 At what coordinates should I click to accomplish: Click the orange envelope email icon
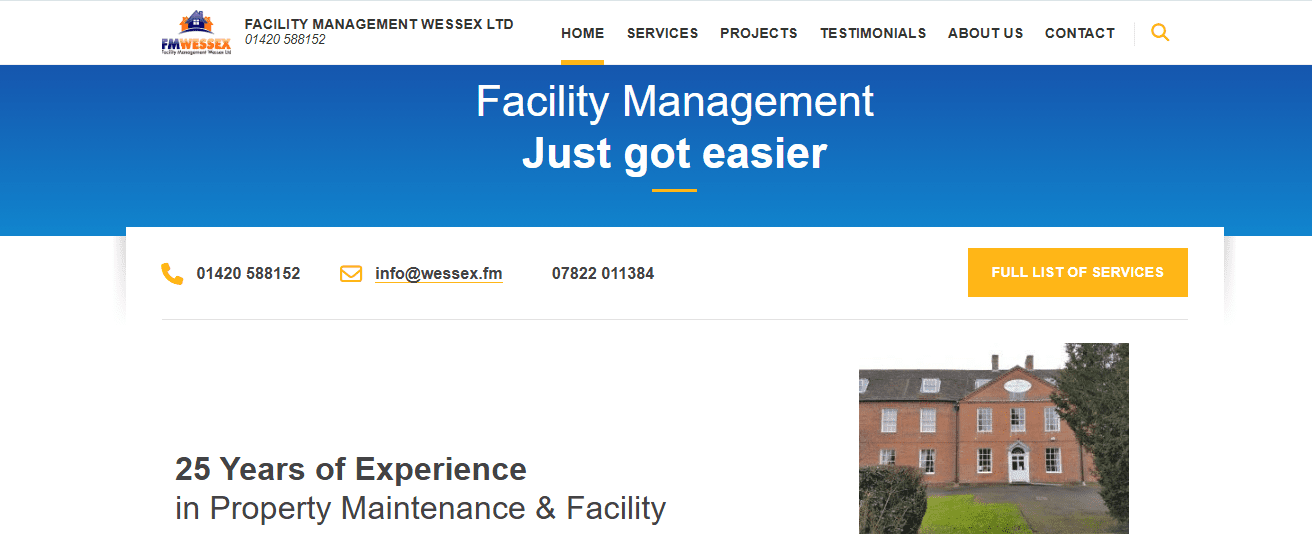click(351, 274)
